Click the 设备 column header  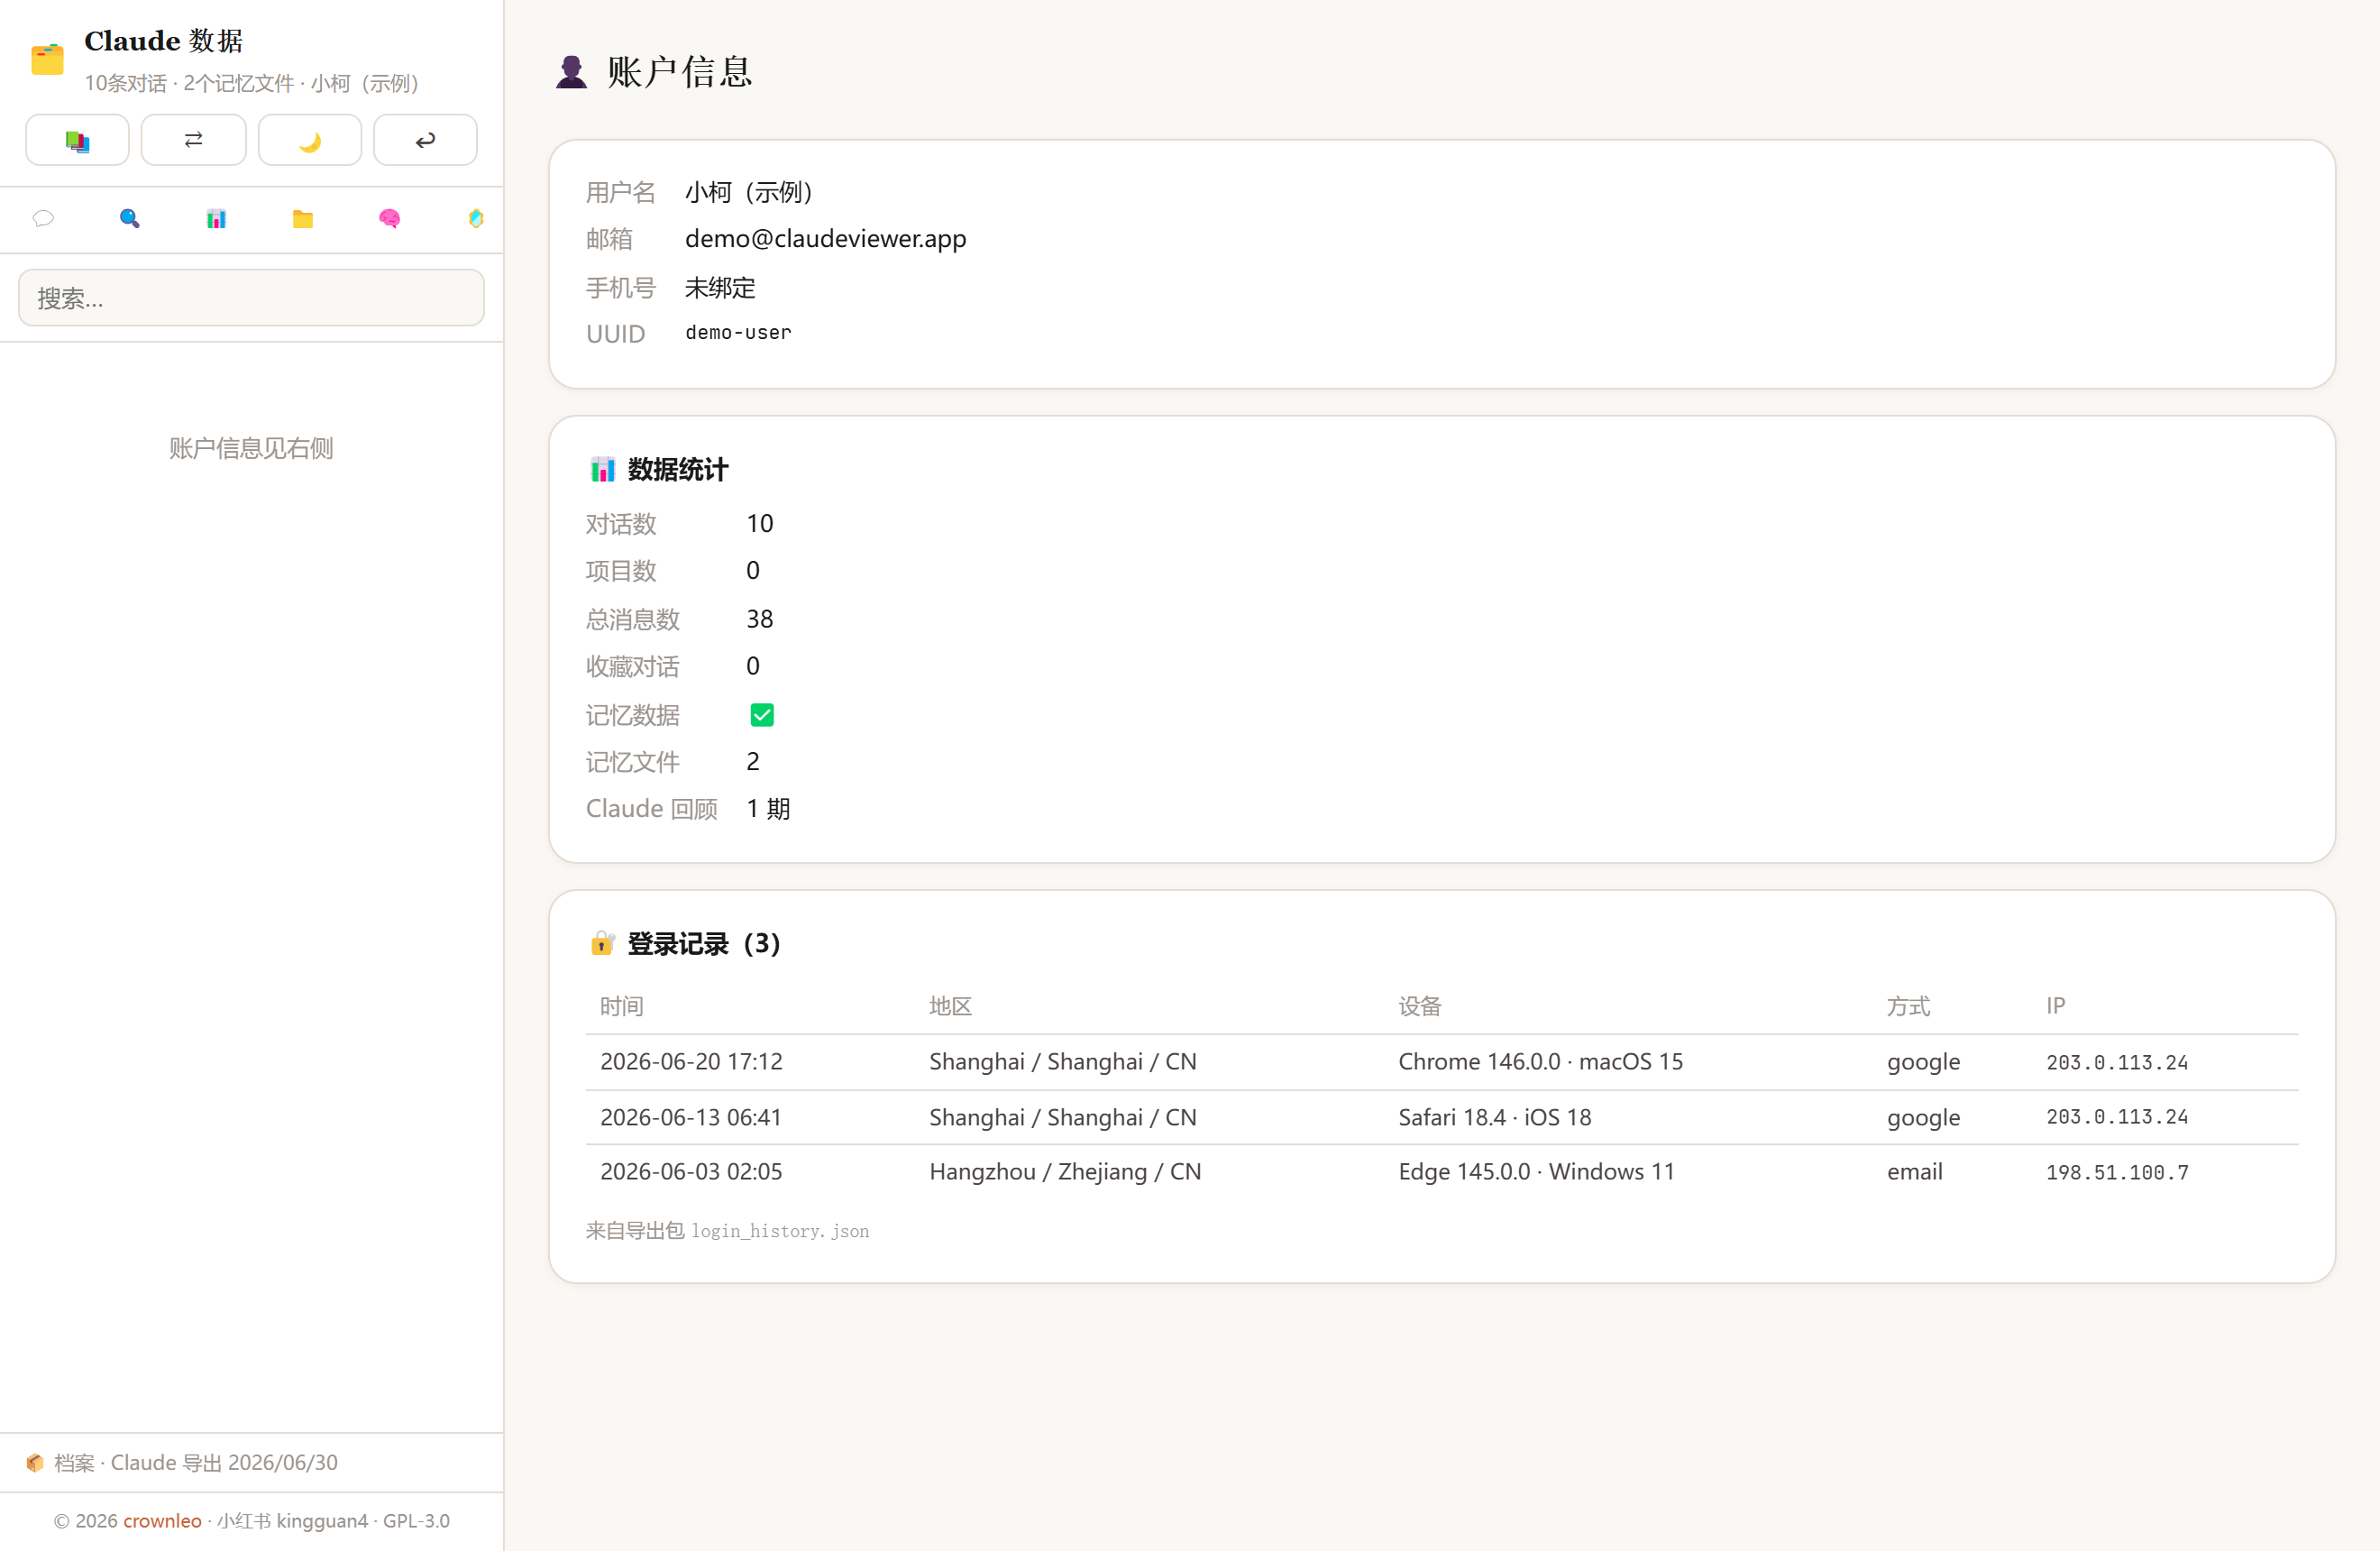click(x=1419, y=1006)
